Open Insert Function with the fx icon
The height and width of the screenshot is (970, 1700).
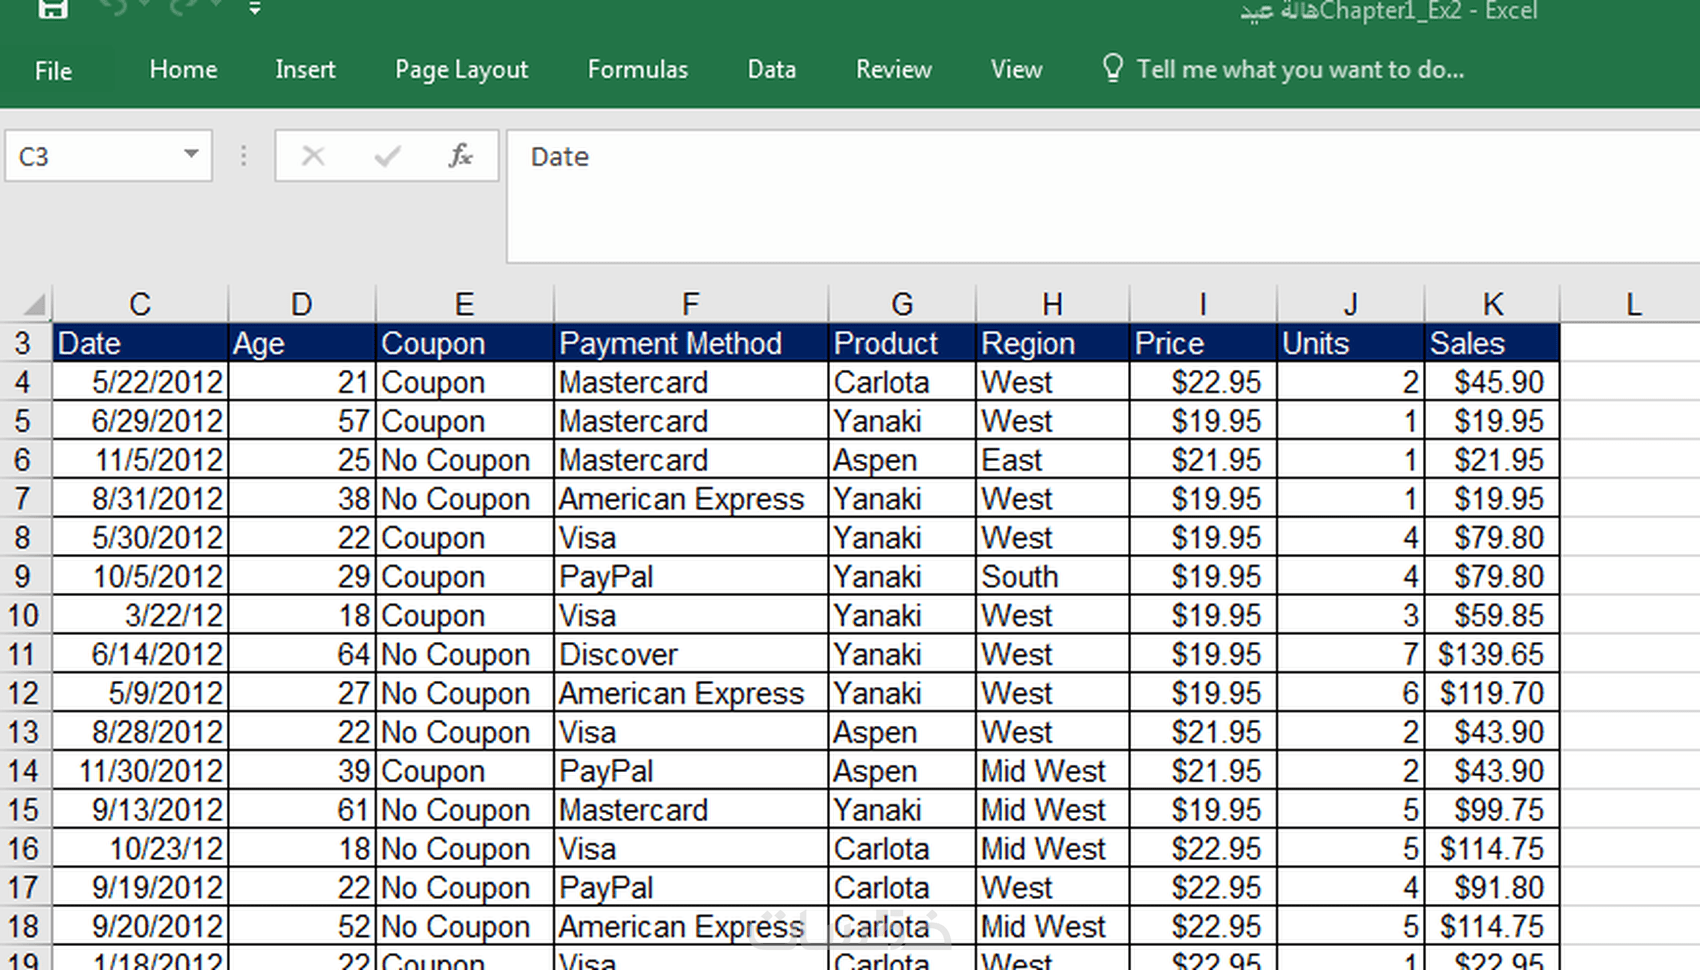click(459, 156)
